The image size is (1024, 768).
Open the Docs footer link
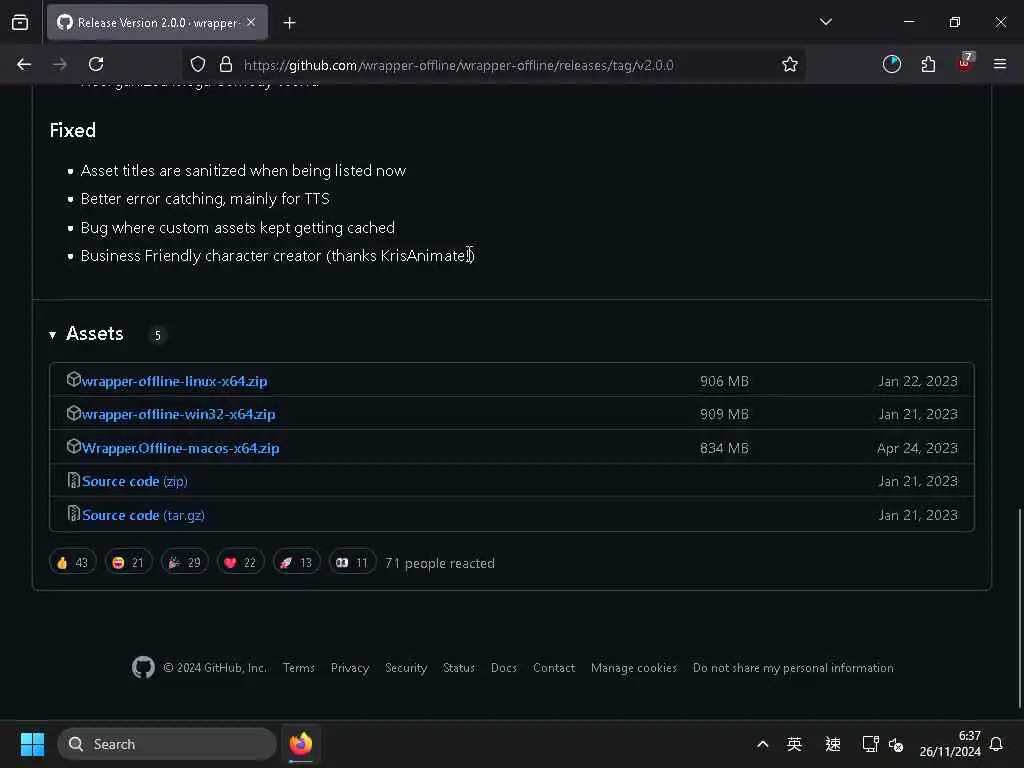504,667
